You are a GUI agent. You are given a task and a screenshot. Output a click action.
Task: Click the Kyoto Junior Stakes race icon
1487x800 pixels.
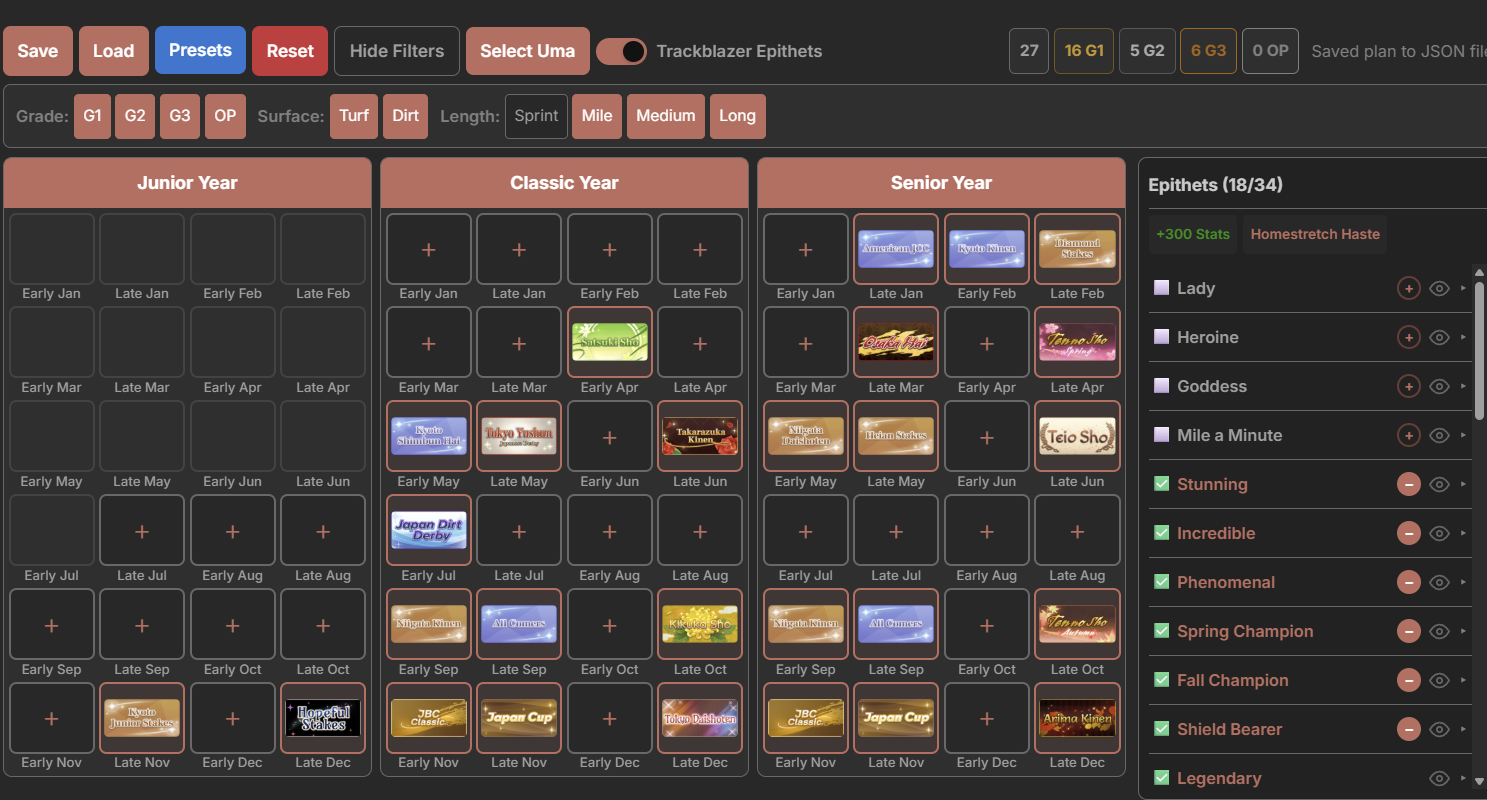142,717
